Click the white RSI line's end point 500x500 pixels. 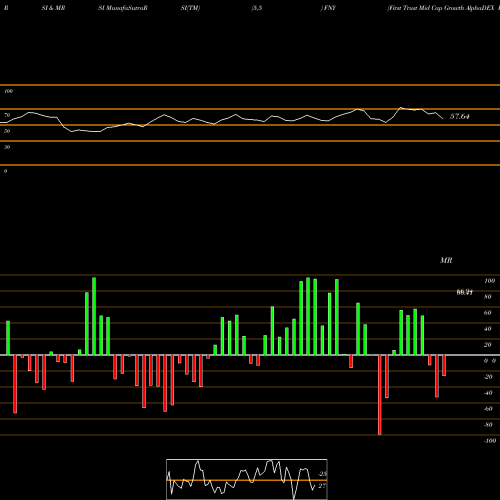tap(443, 119)
